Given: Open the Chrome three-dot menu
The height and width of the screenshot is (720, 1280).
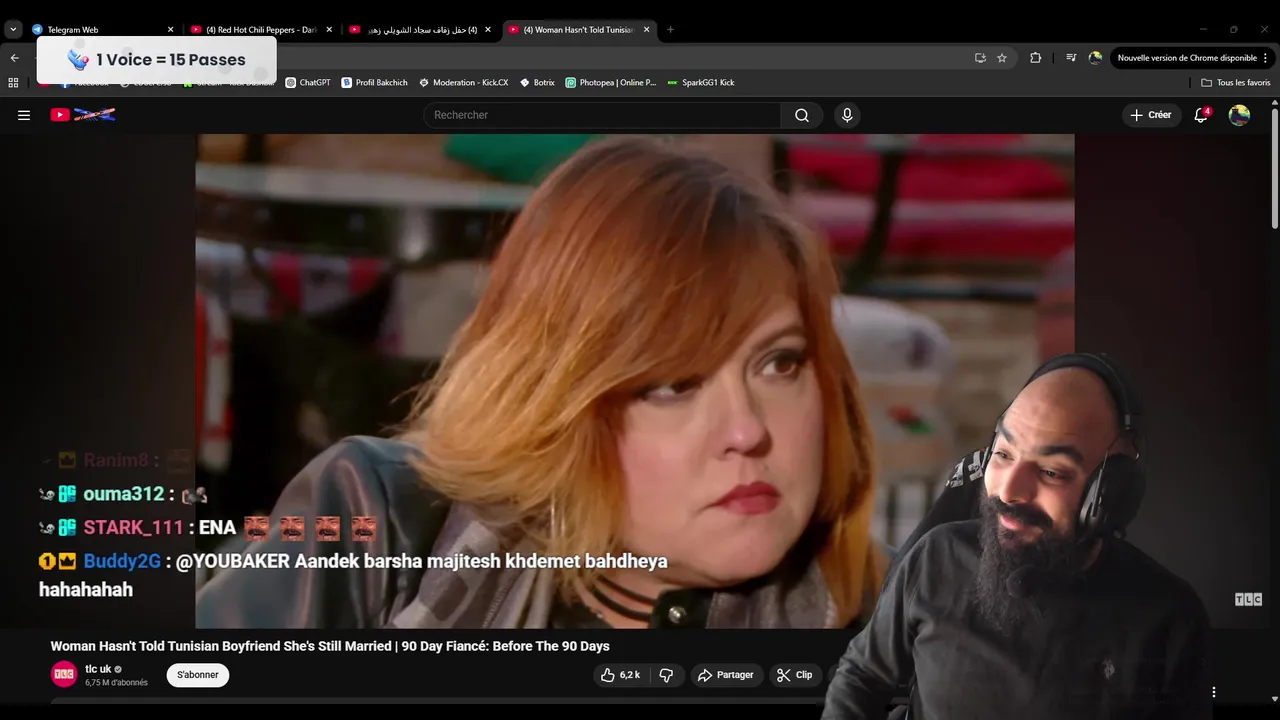Looking at the screenshot, I should (1266, 58).
